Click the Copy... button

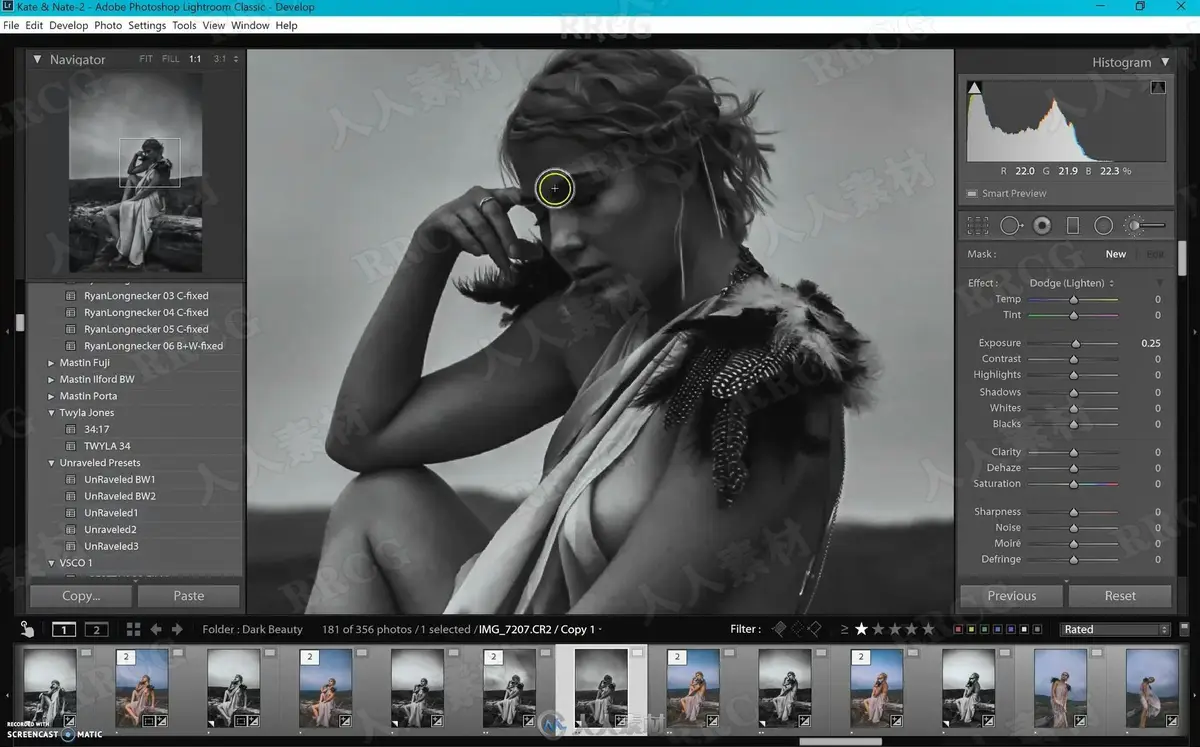pyautogui.click(x=81, y=596)
